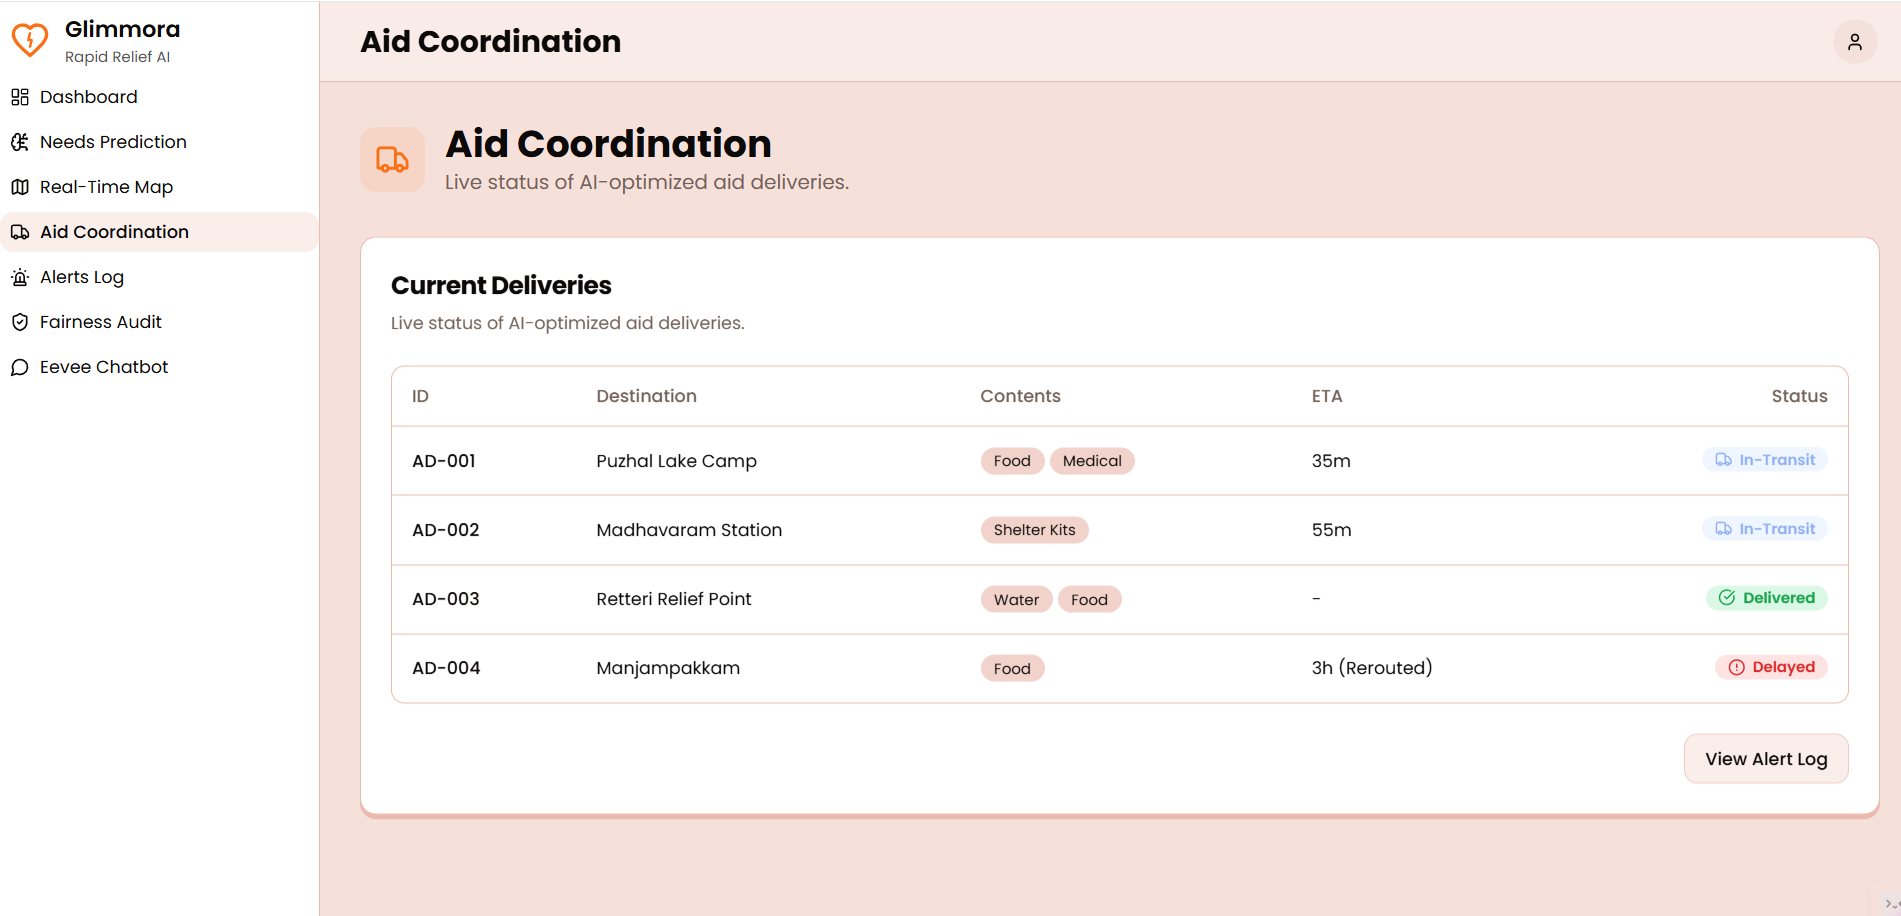Open the user profile icon
This screenshot has height=916, width=1901.
click(1854, 42)
